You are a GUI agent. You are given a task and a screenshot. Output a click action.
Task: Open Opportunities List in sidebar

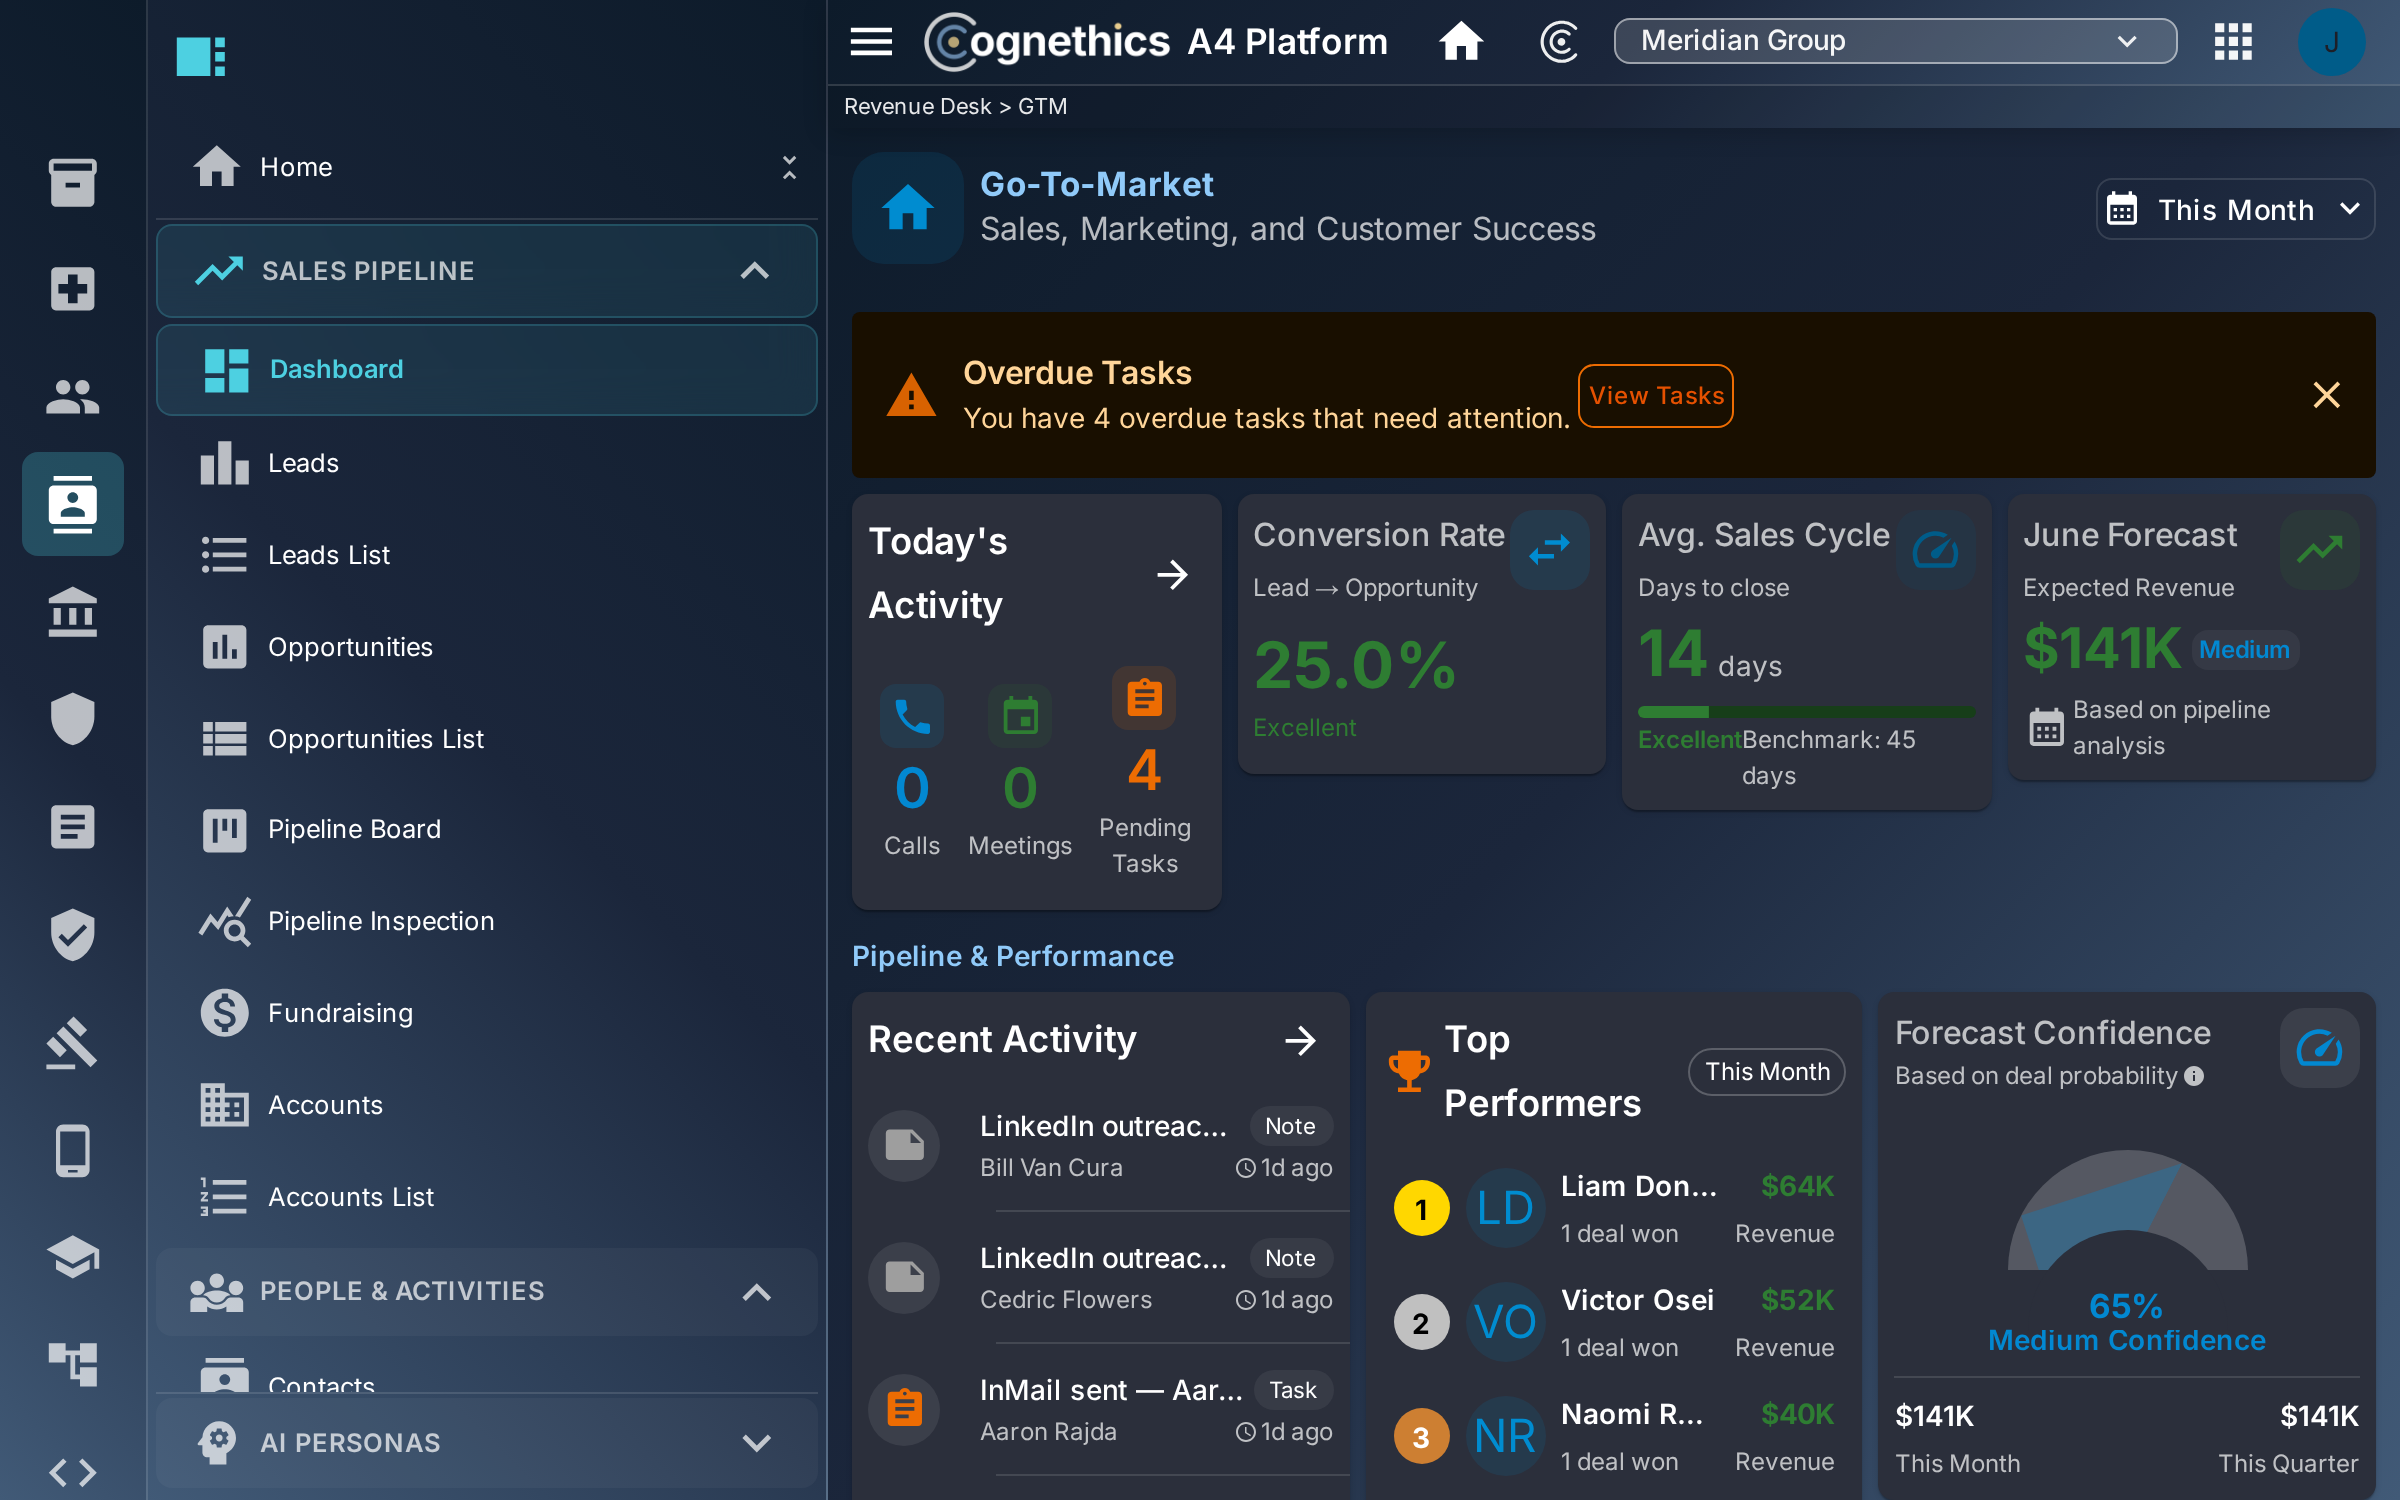(487, 739)
